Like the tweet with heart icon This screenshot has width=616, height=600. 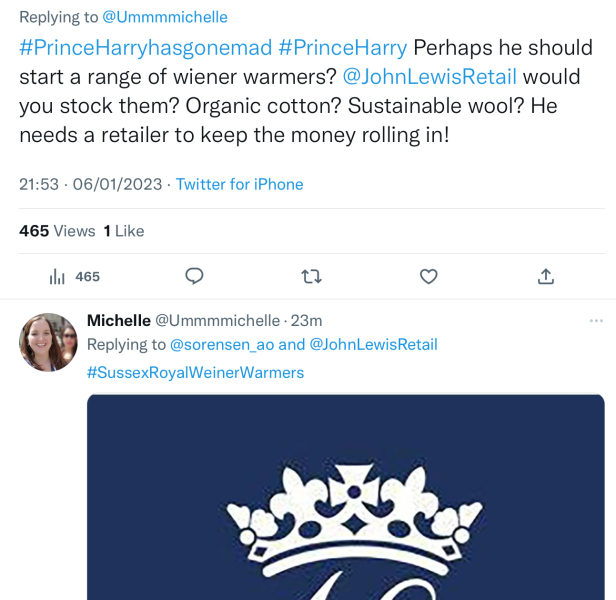[428, 276]
